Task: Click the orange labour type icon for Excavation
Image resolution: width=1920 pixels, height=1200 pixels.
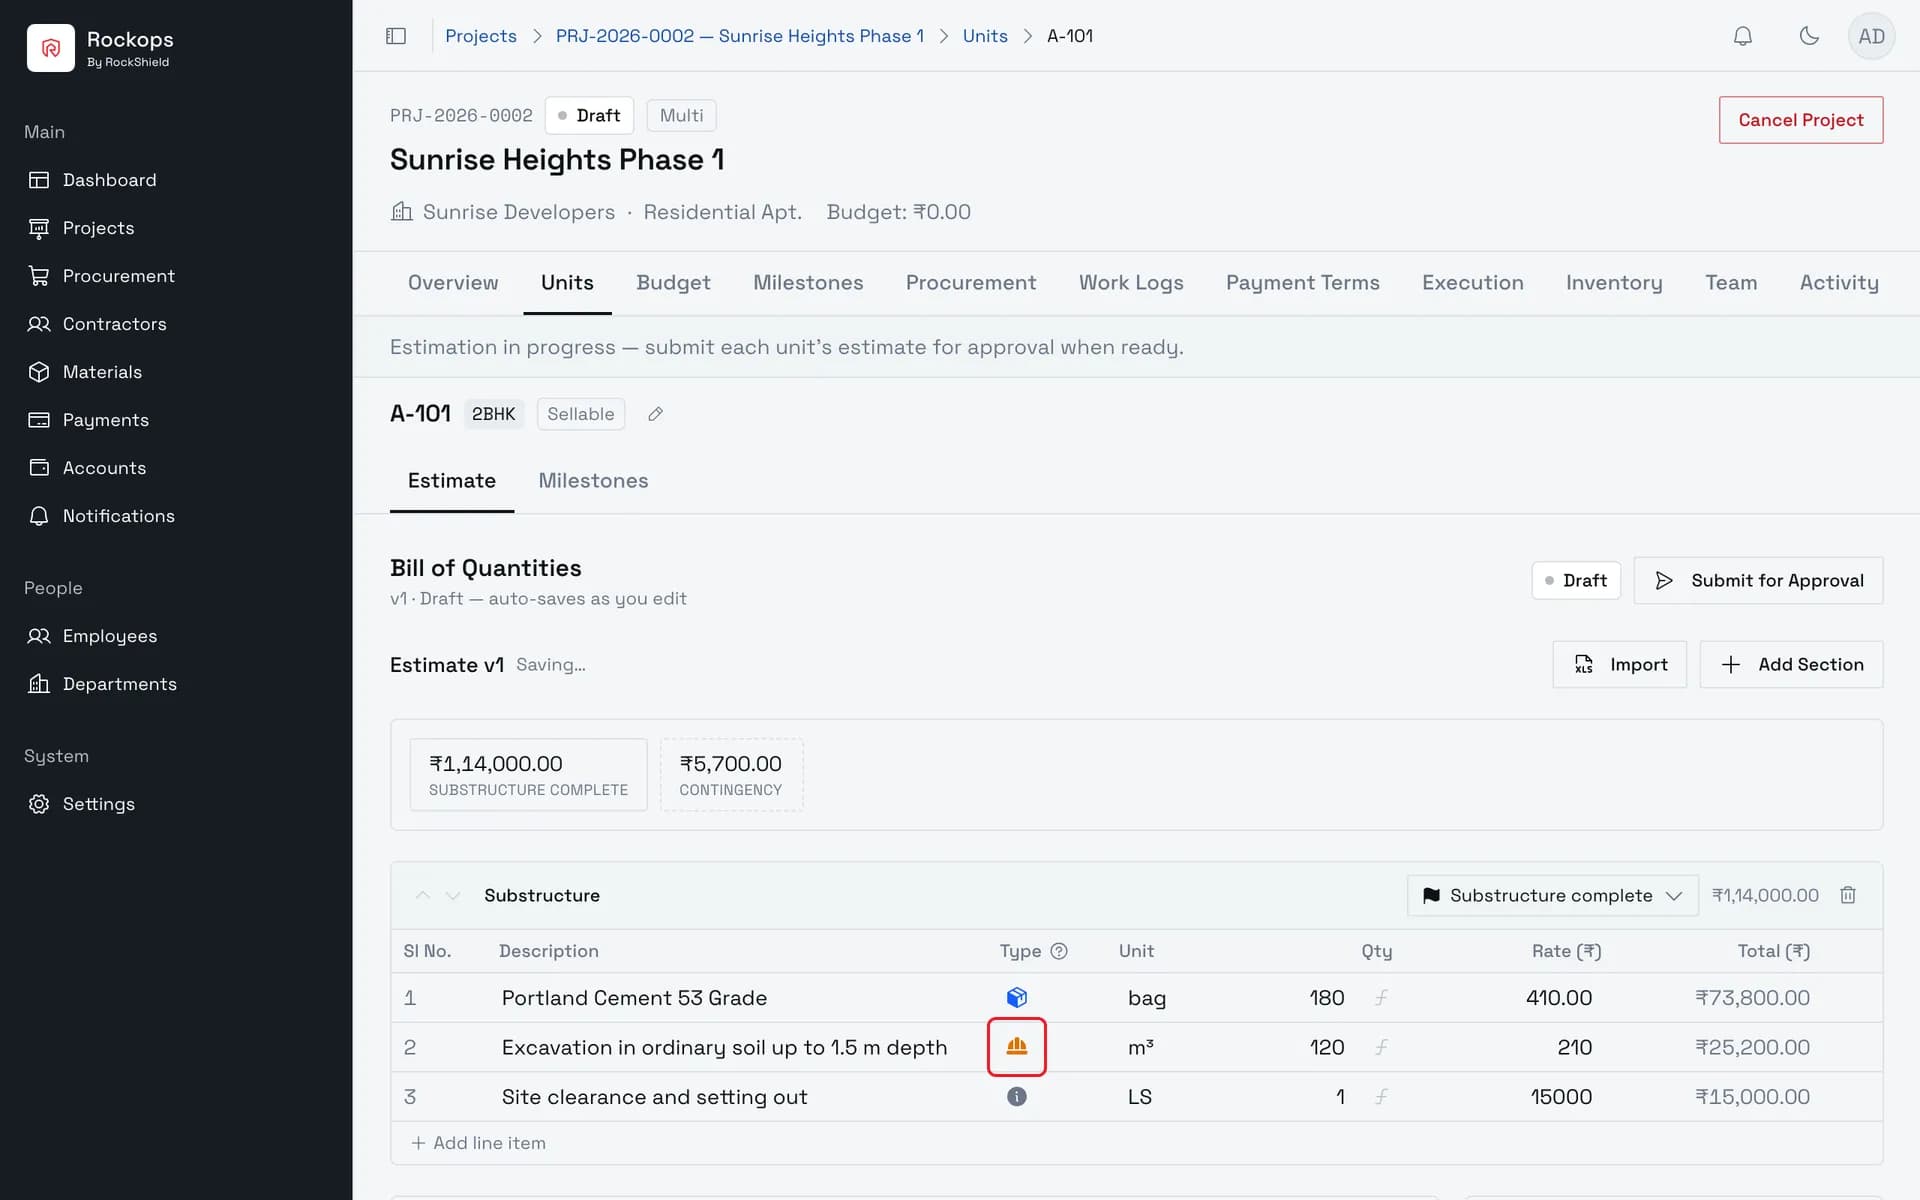Action: (x=1016, y=1046)
